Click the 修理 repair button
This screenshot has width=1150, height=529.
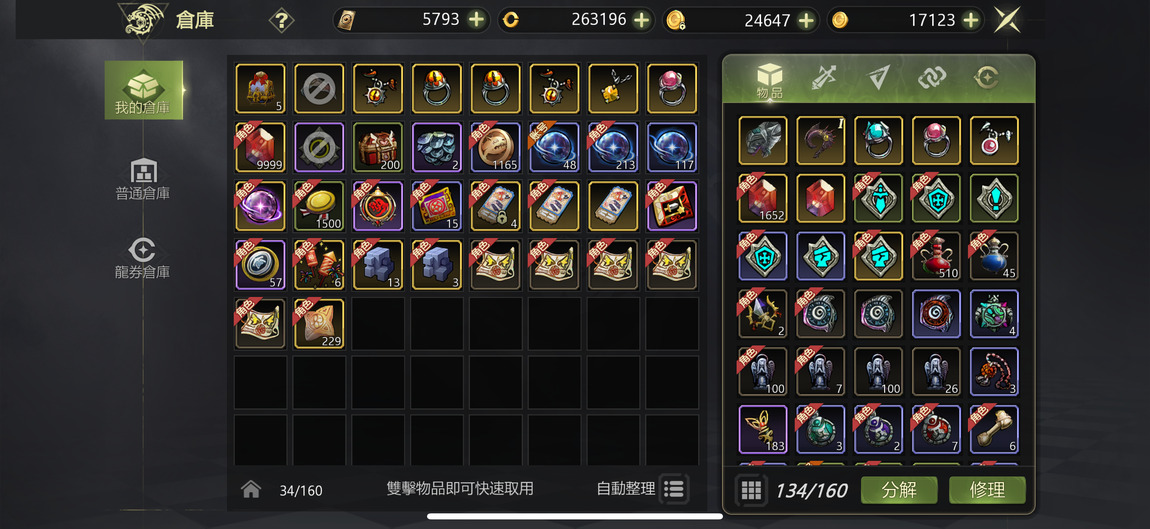point(987,490)
